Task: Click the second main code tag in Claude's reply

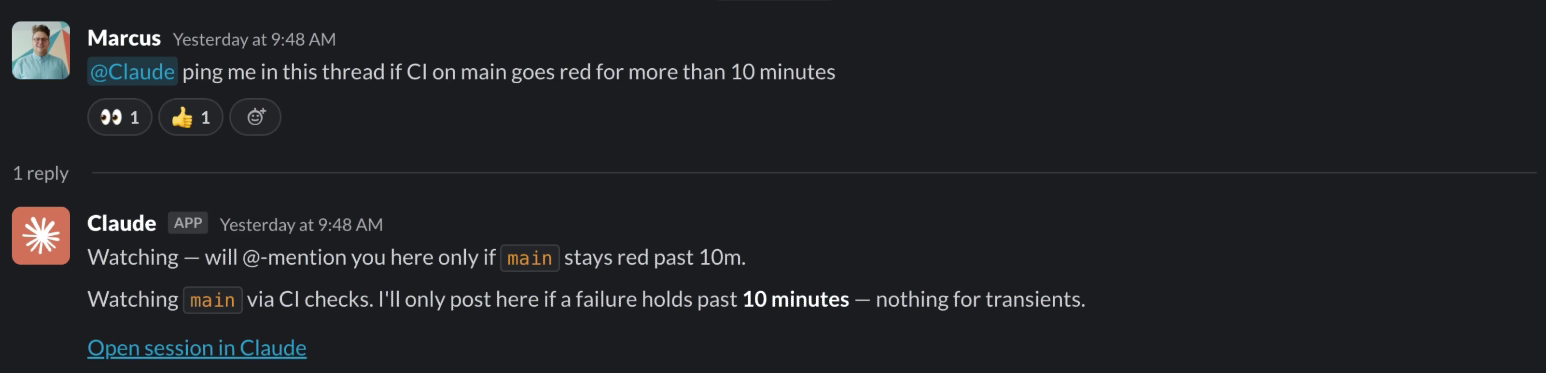Action: (x=212, y=300)
